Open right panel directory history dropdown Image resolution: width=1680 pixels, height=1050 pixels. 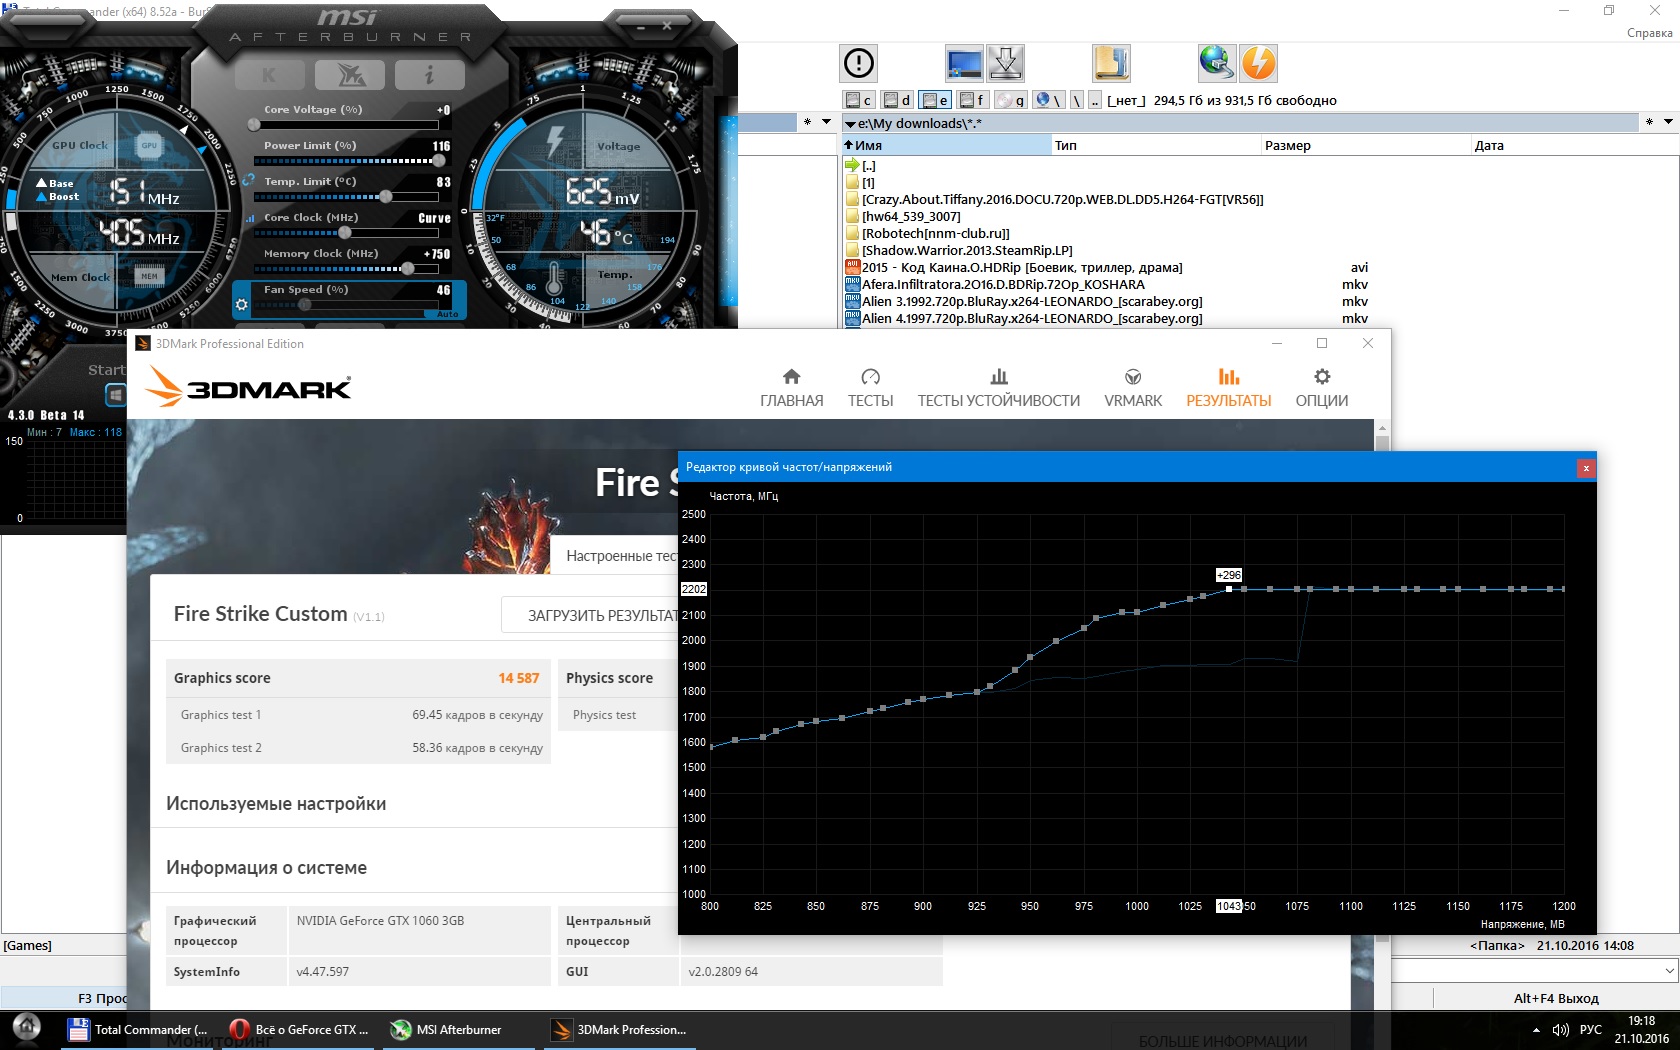point(1668,122)
